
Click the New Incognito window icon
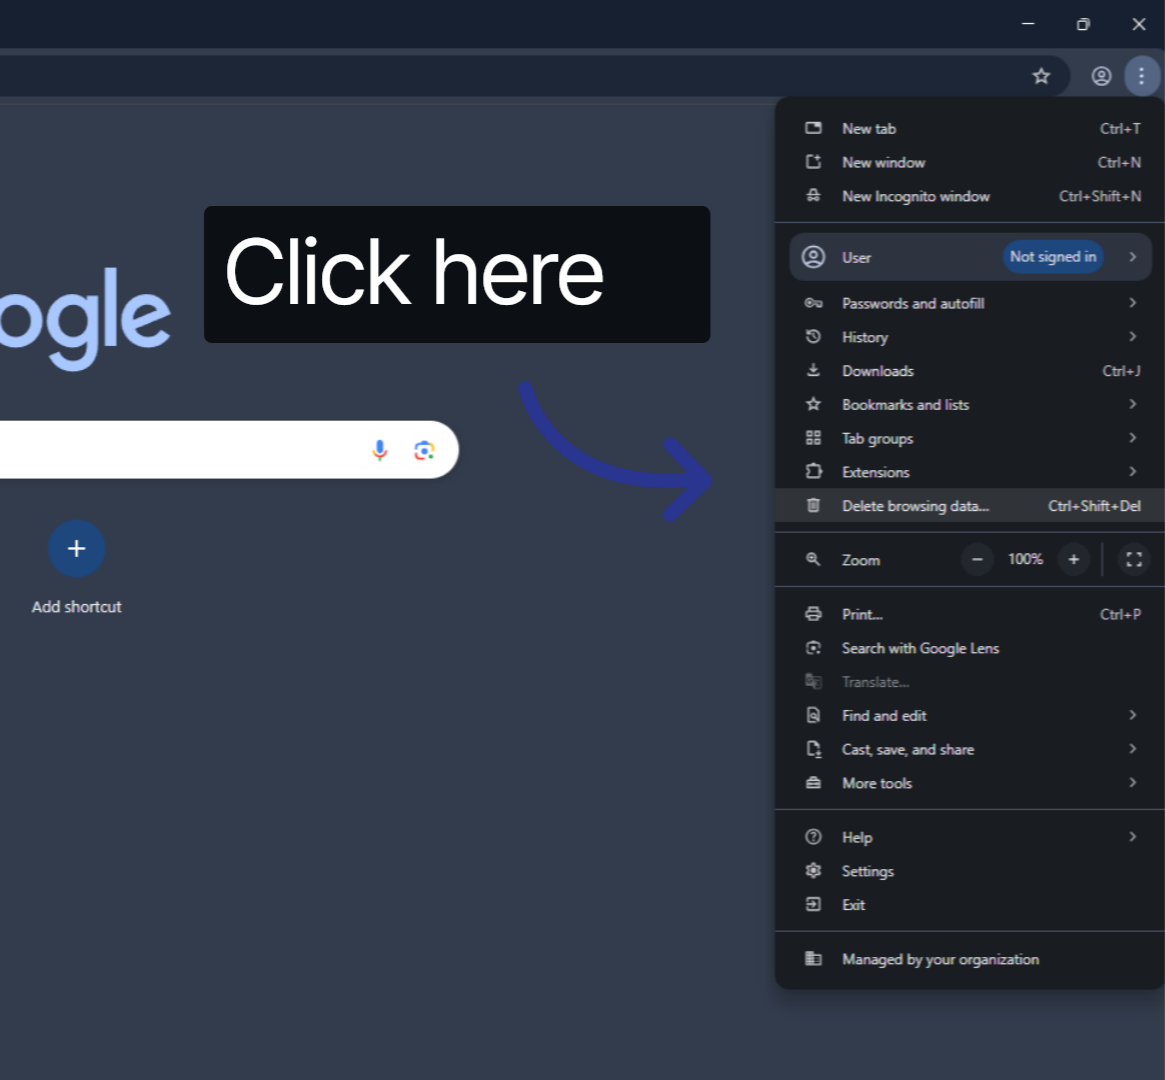pos(813,196)
